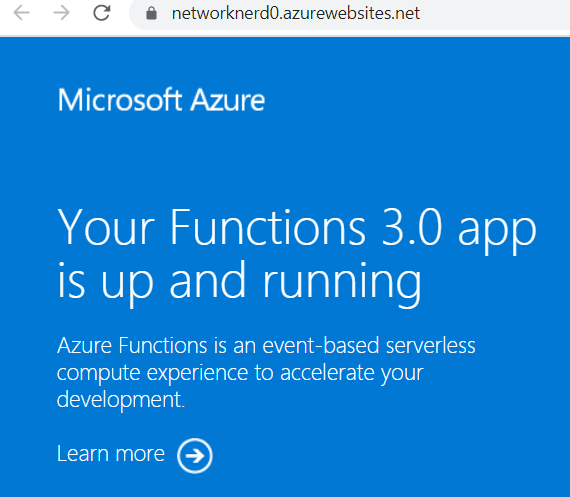570x497 pixels.
Task: Focus the address bar showing networknerd0.azurewebsites.net
Action: [349, 14]
